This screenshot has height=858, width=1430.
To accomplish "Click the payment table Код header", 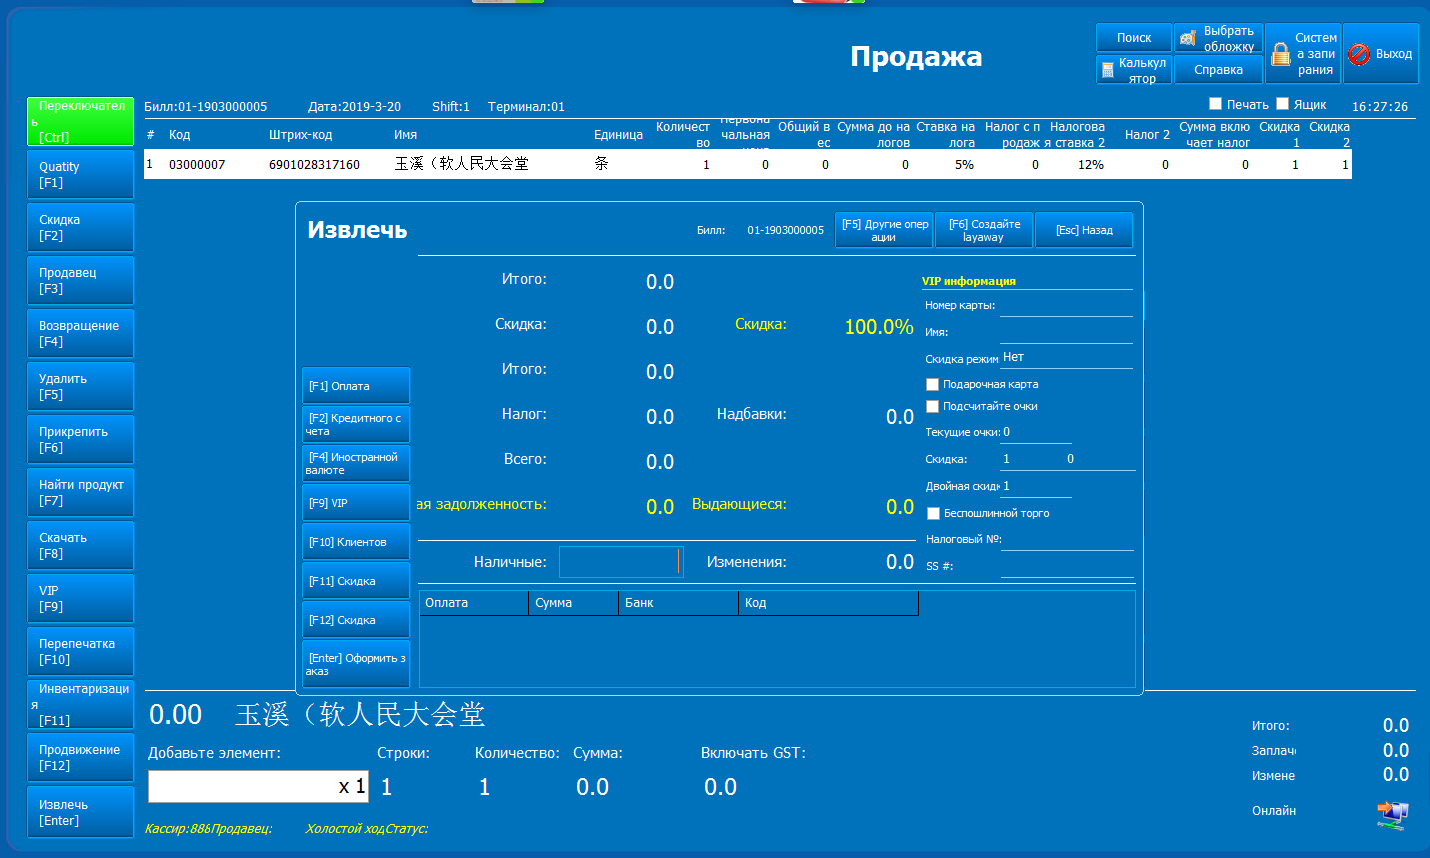I will pyautogui.click(x=828, y=603).
